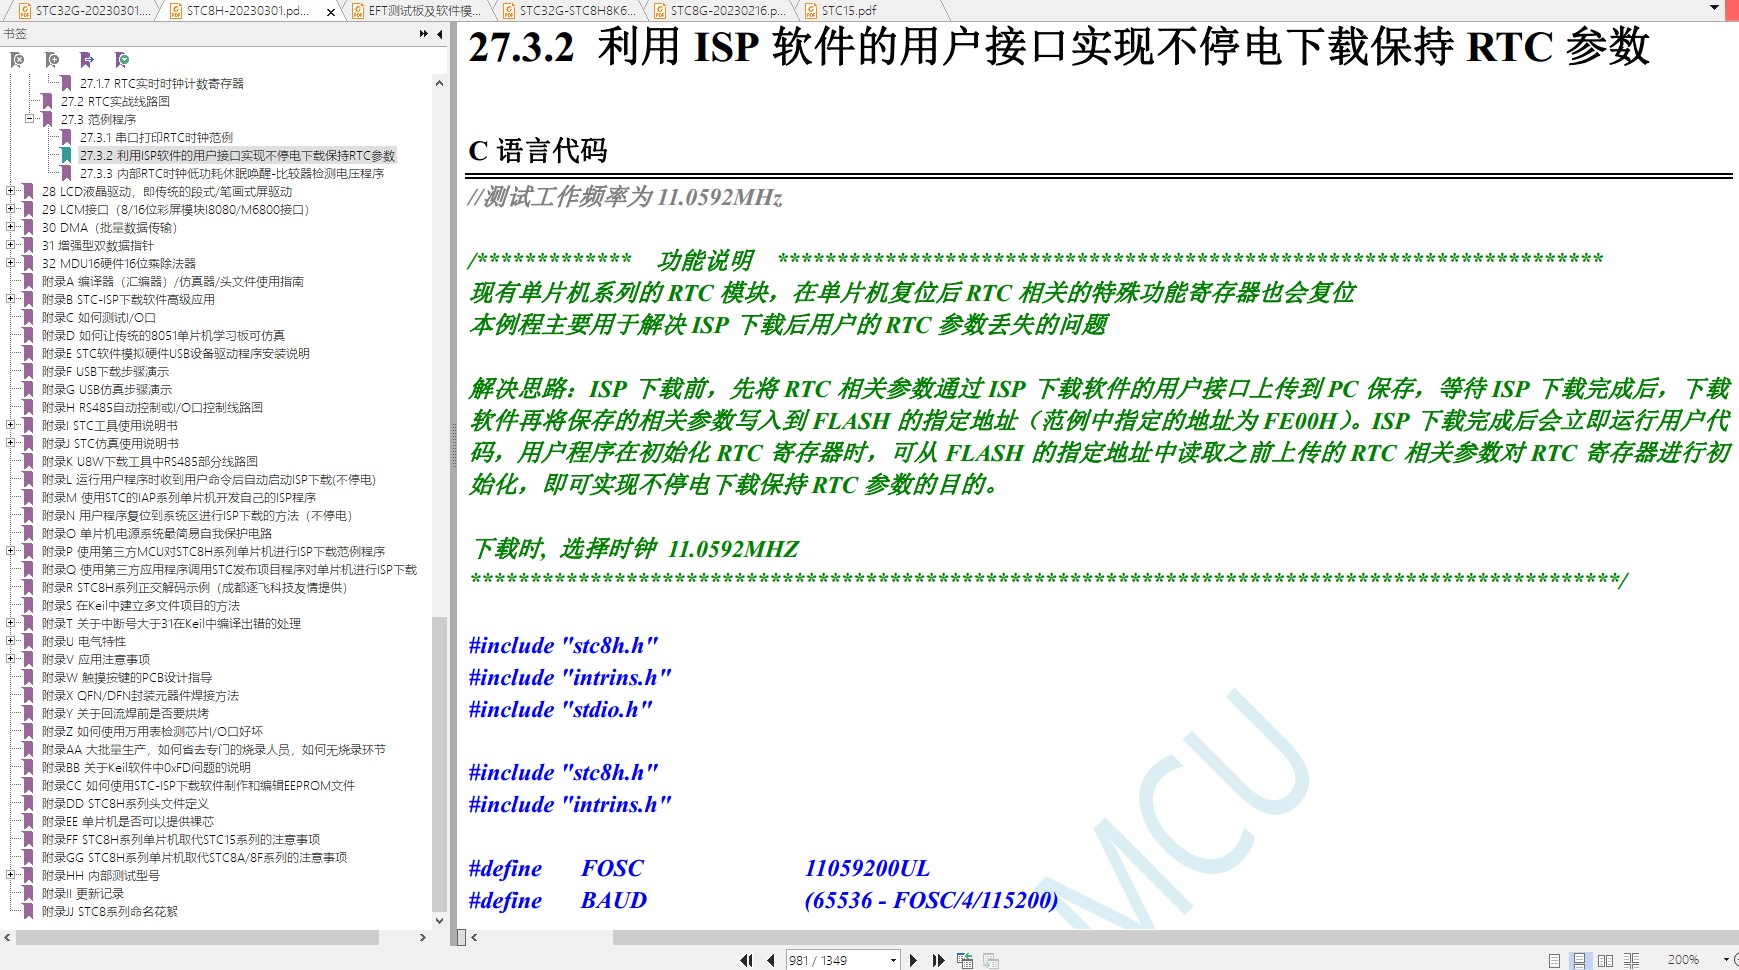Open bookmark 附录F USB下载步骤演示
Viewport: 1739px width, 970px height.
pos(106,371)
